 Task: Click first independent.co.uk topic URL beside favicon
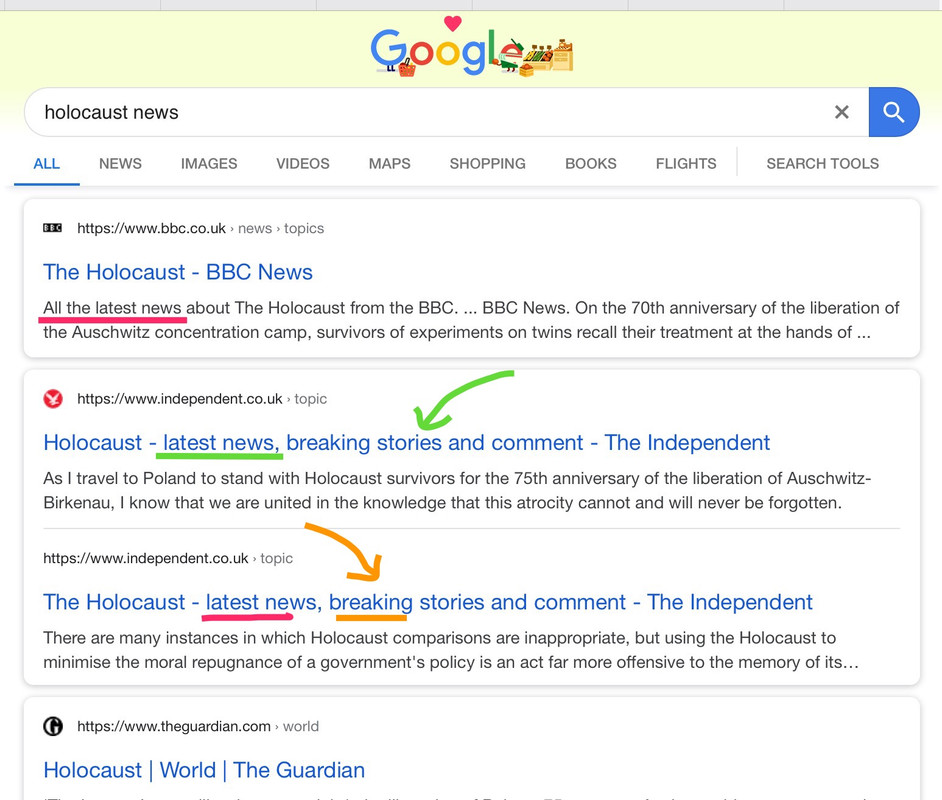(202, 399)
